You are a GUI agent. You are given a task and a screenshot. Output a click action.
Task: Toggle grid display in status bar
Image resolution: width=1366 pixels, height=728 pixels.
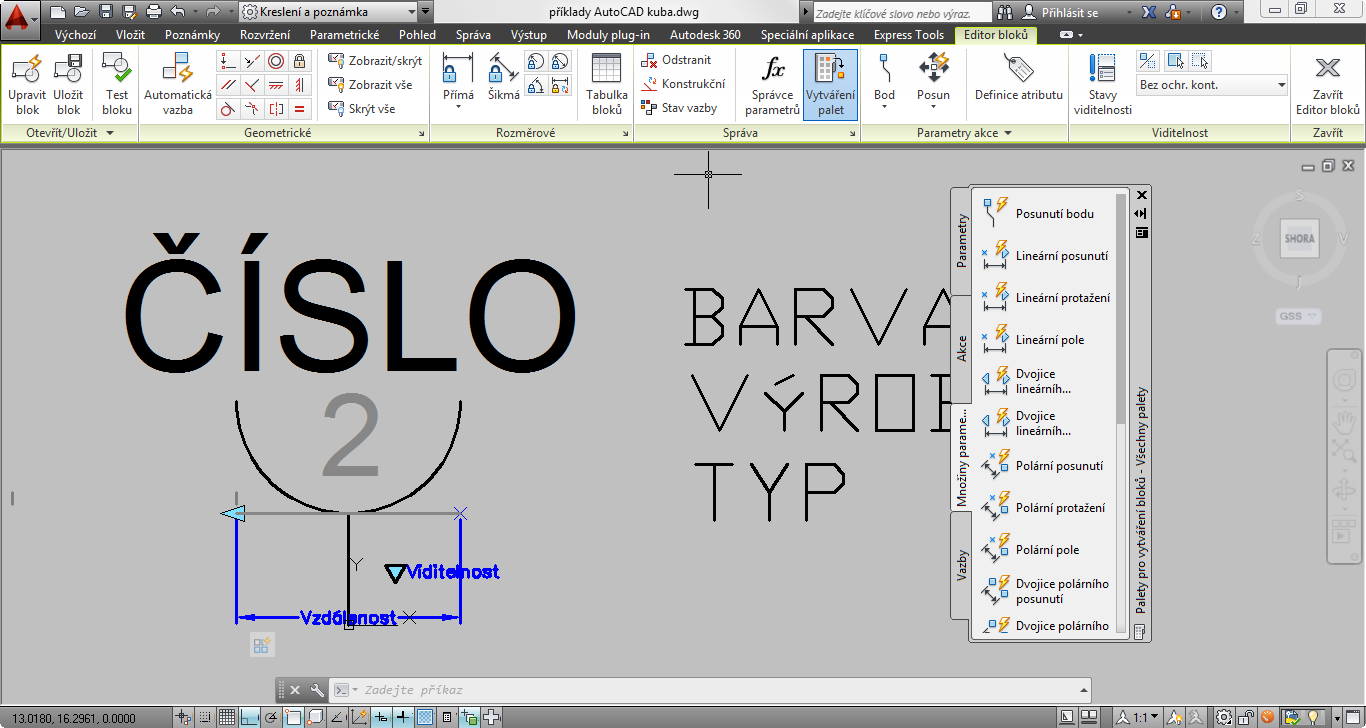227,717
